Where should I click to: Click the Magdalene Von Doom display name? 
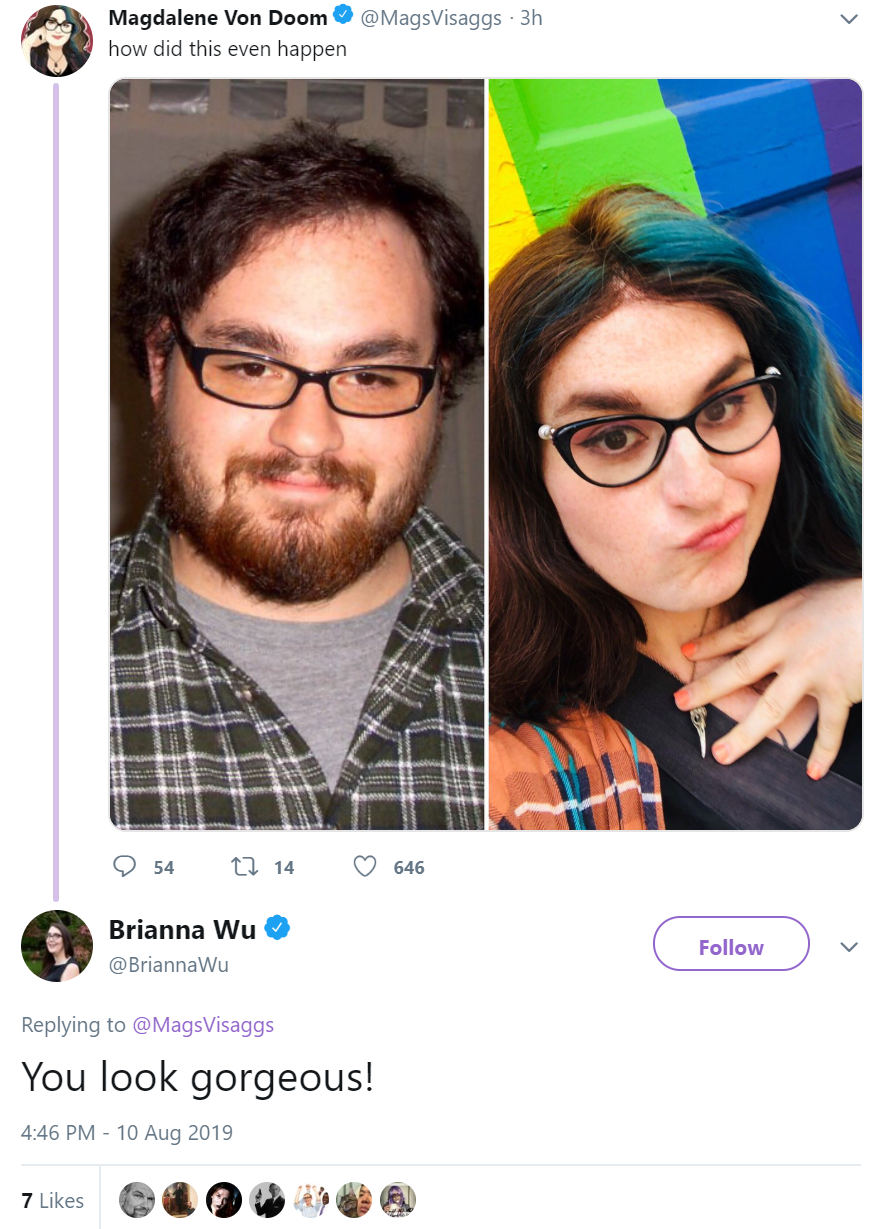click(218, 18)
